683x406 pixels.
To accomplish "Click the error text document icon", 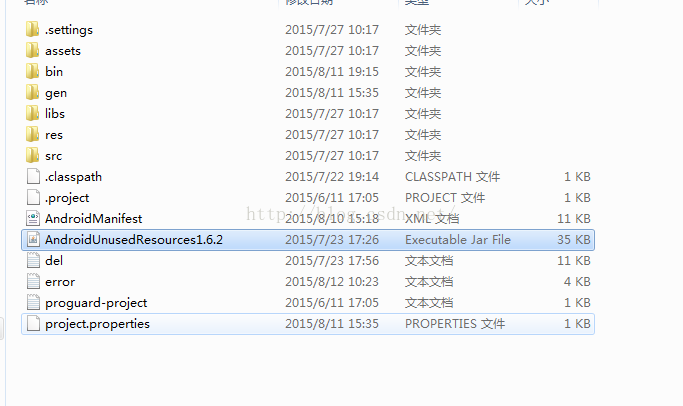I will coord(33,281).
